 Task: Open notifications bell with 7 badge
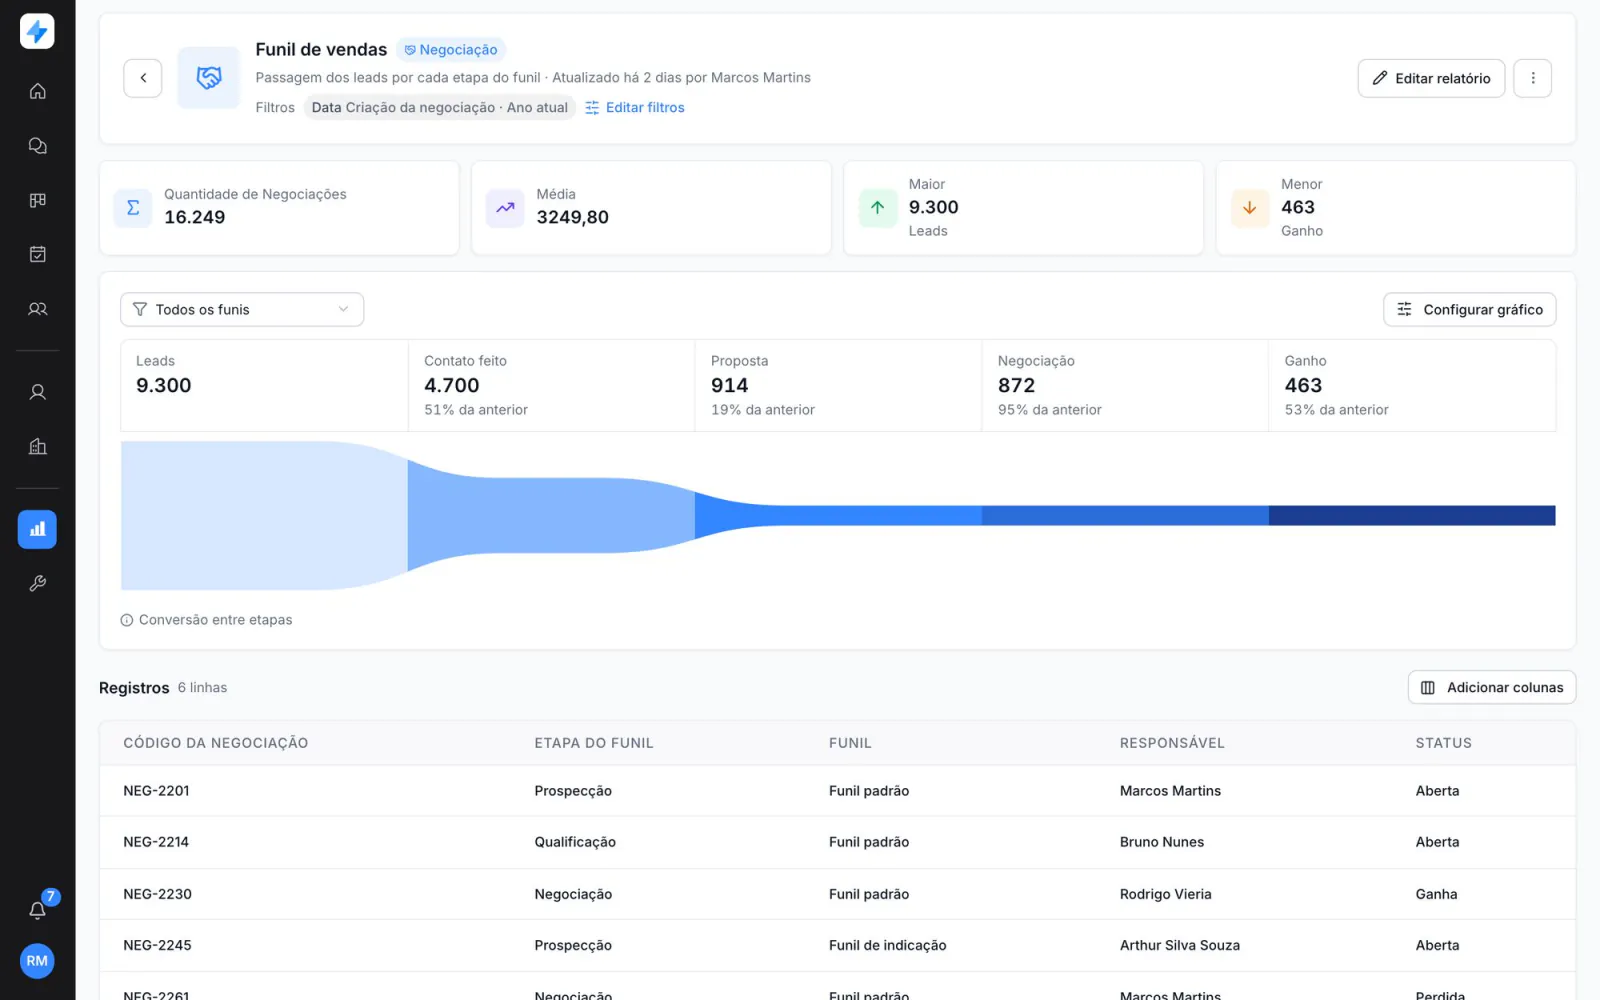(37, 910)
